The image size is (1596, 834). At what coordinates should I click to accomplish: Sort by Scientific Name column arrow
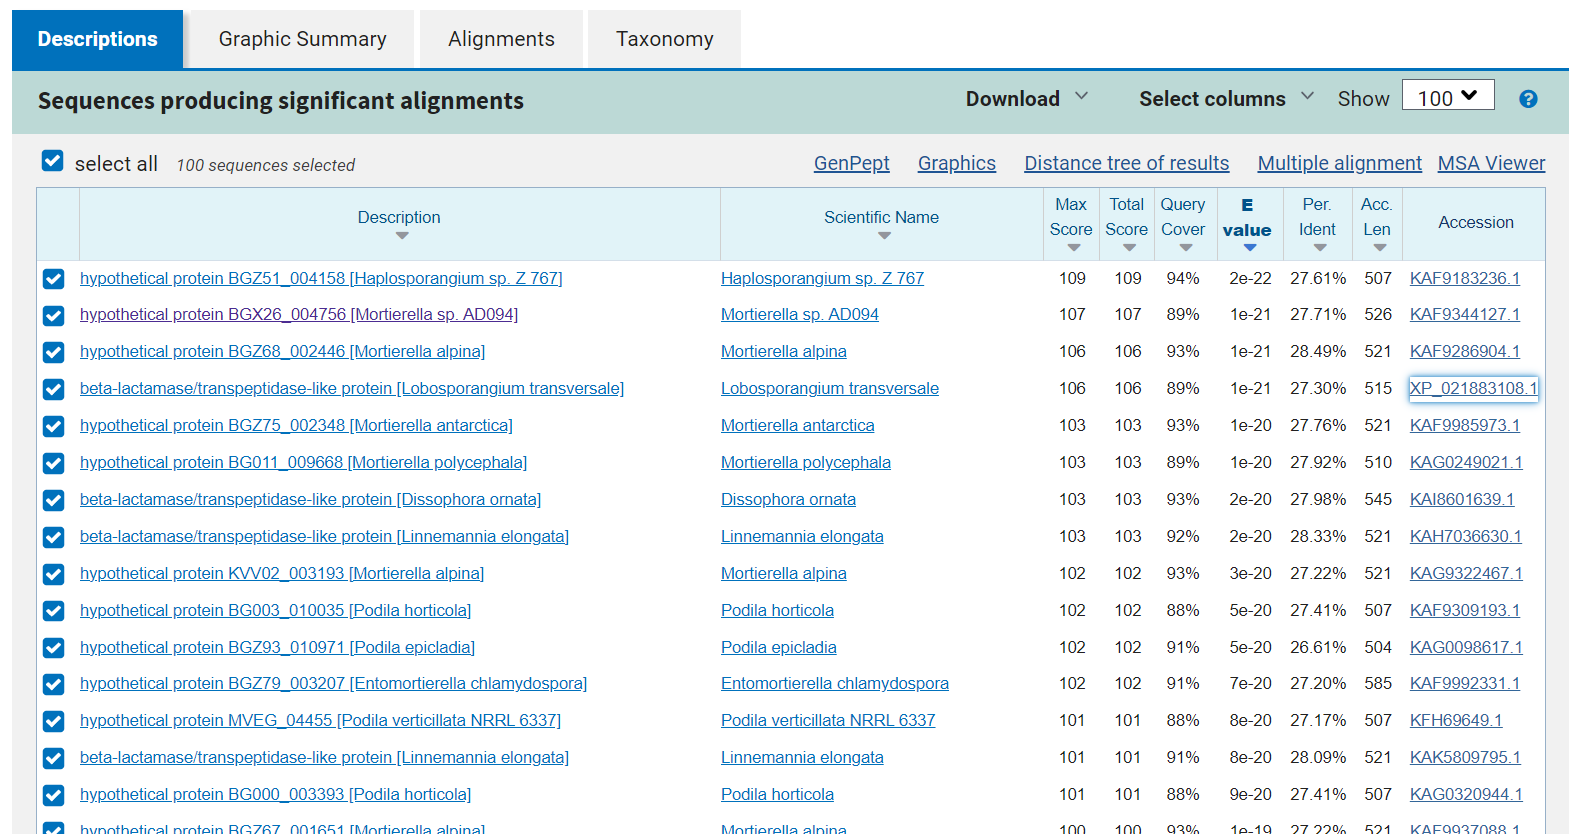(884, 236)
